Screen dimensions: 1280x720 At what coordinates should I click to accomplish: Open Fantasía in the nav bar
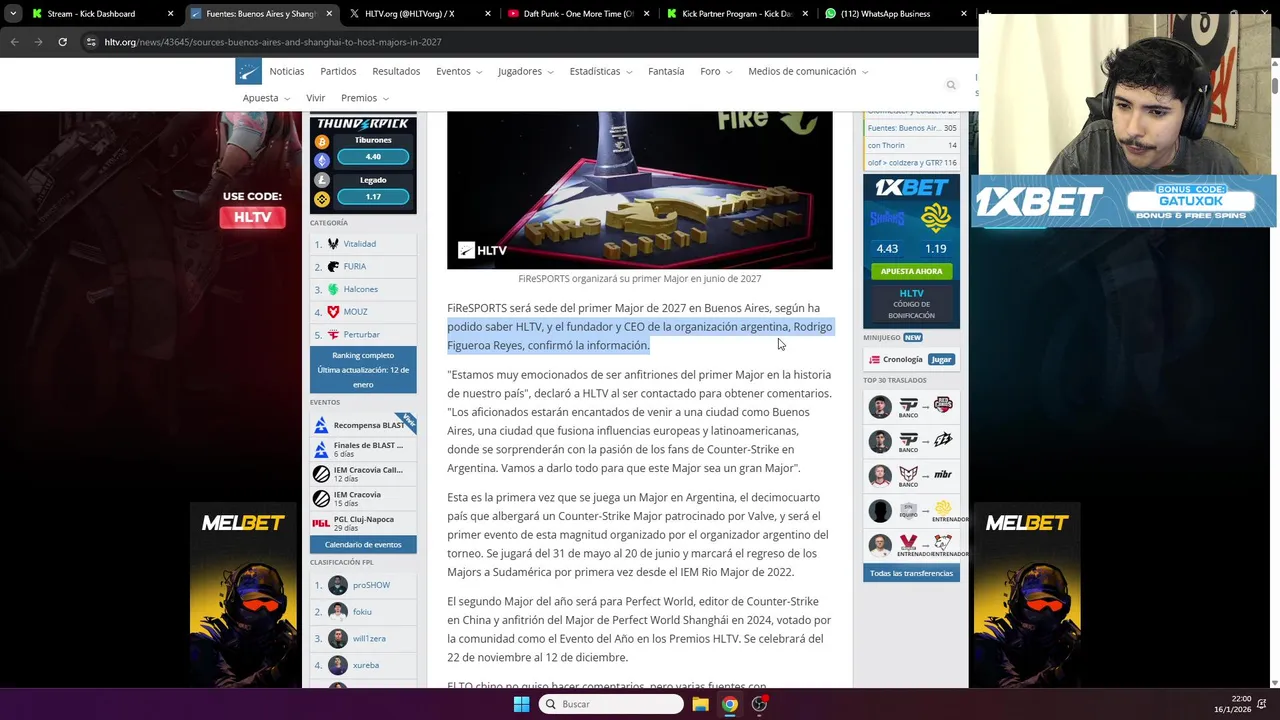pyautogui.click(x=666, y=71)
